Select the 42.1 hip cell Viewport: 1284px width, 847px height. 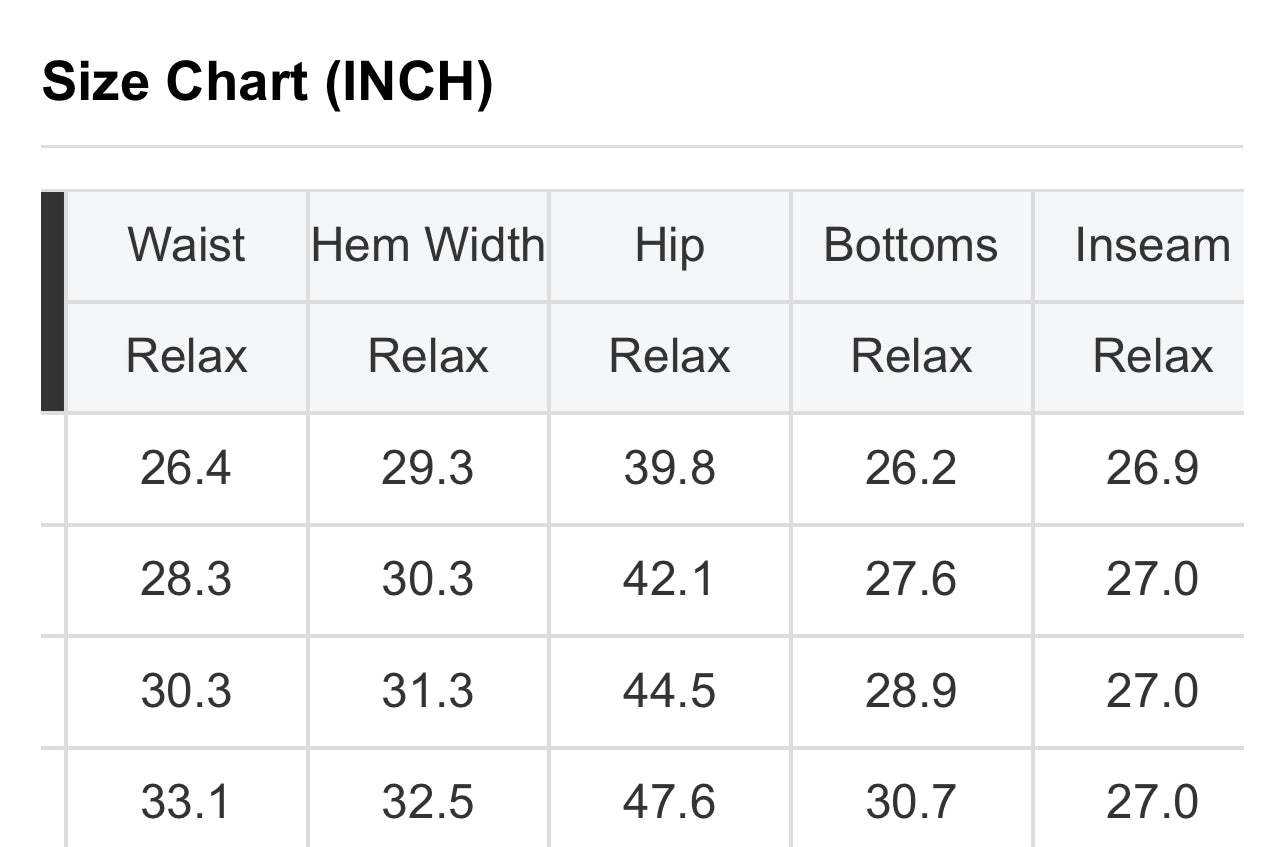[670, 580]
